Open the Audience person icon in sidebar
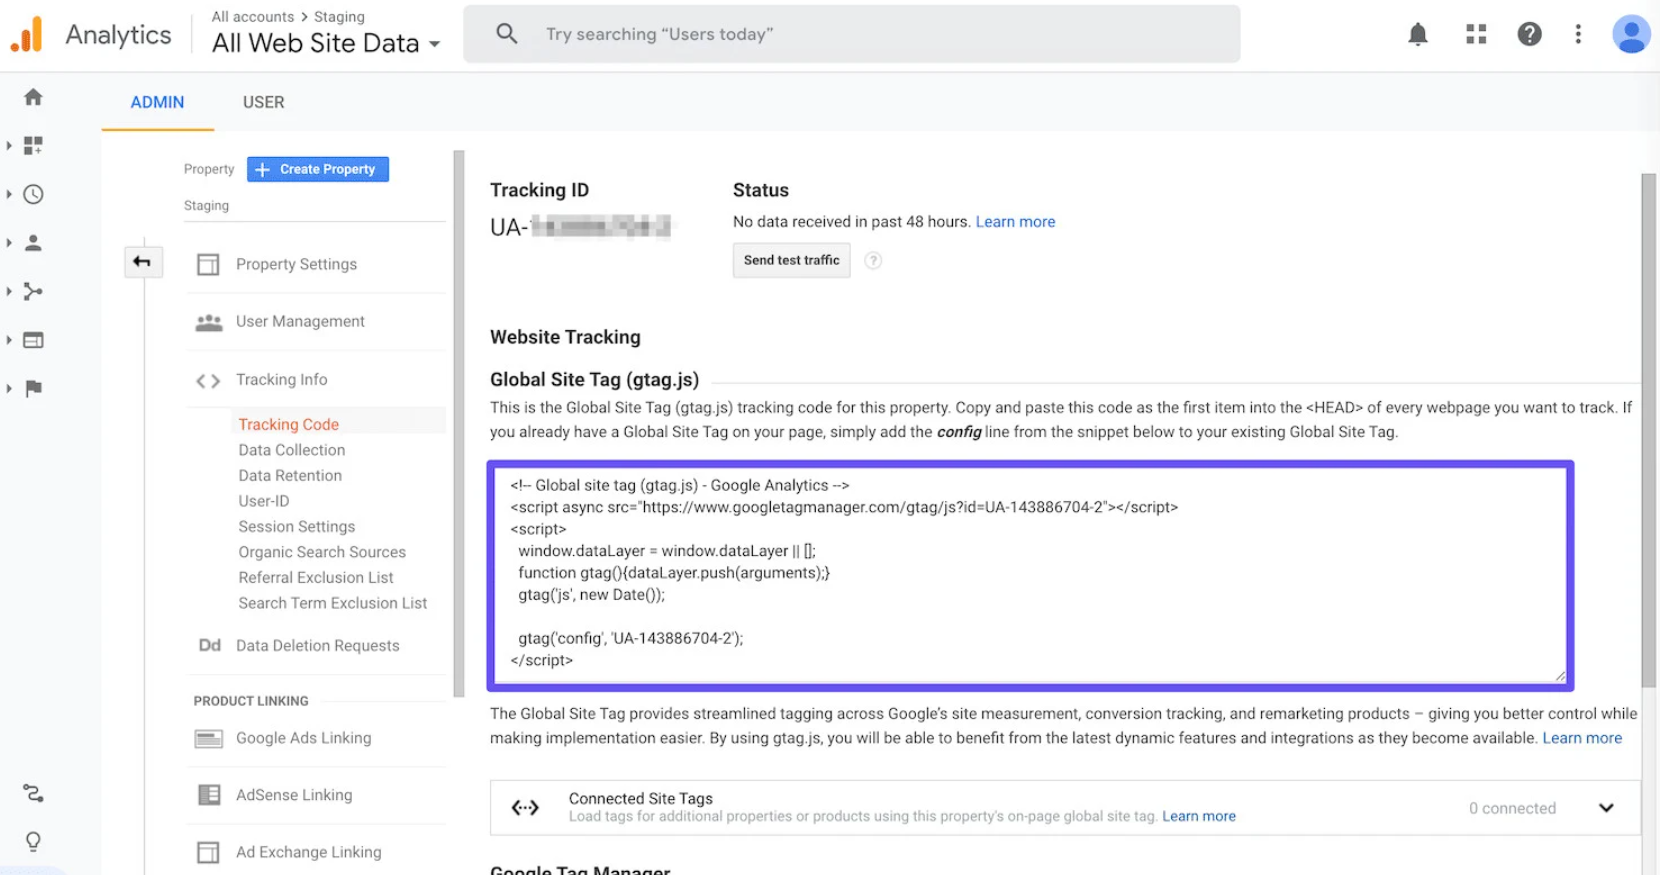This screenshot has height=875, width=1660. (33, 243)
